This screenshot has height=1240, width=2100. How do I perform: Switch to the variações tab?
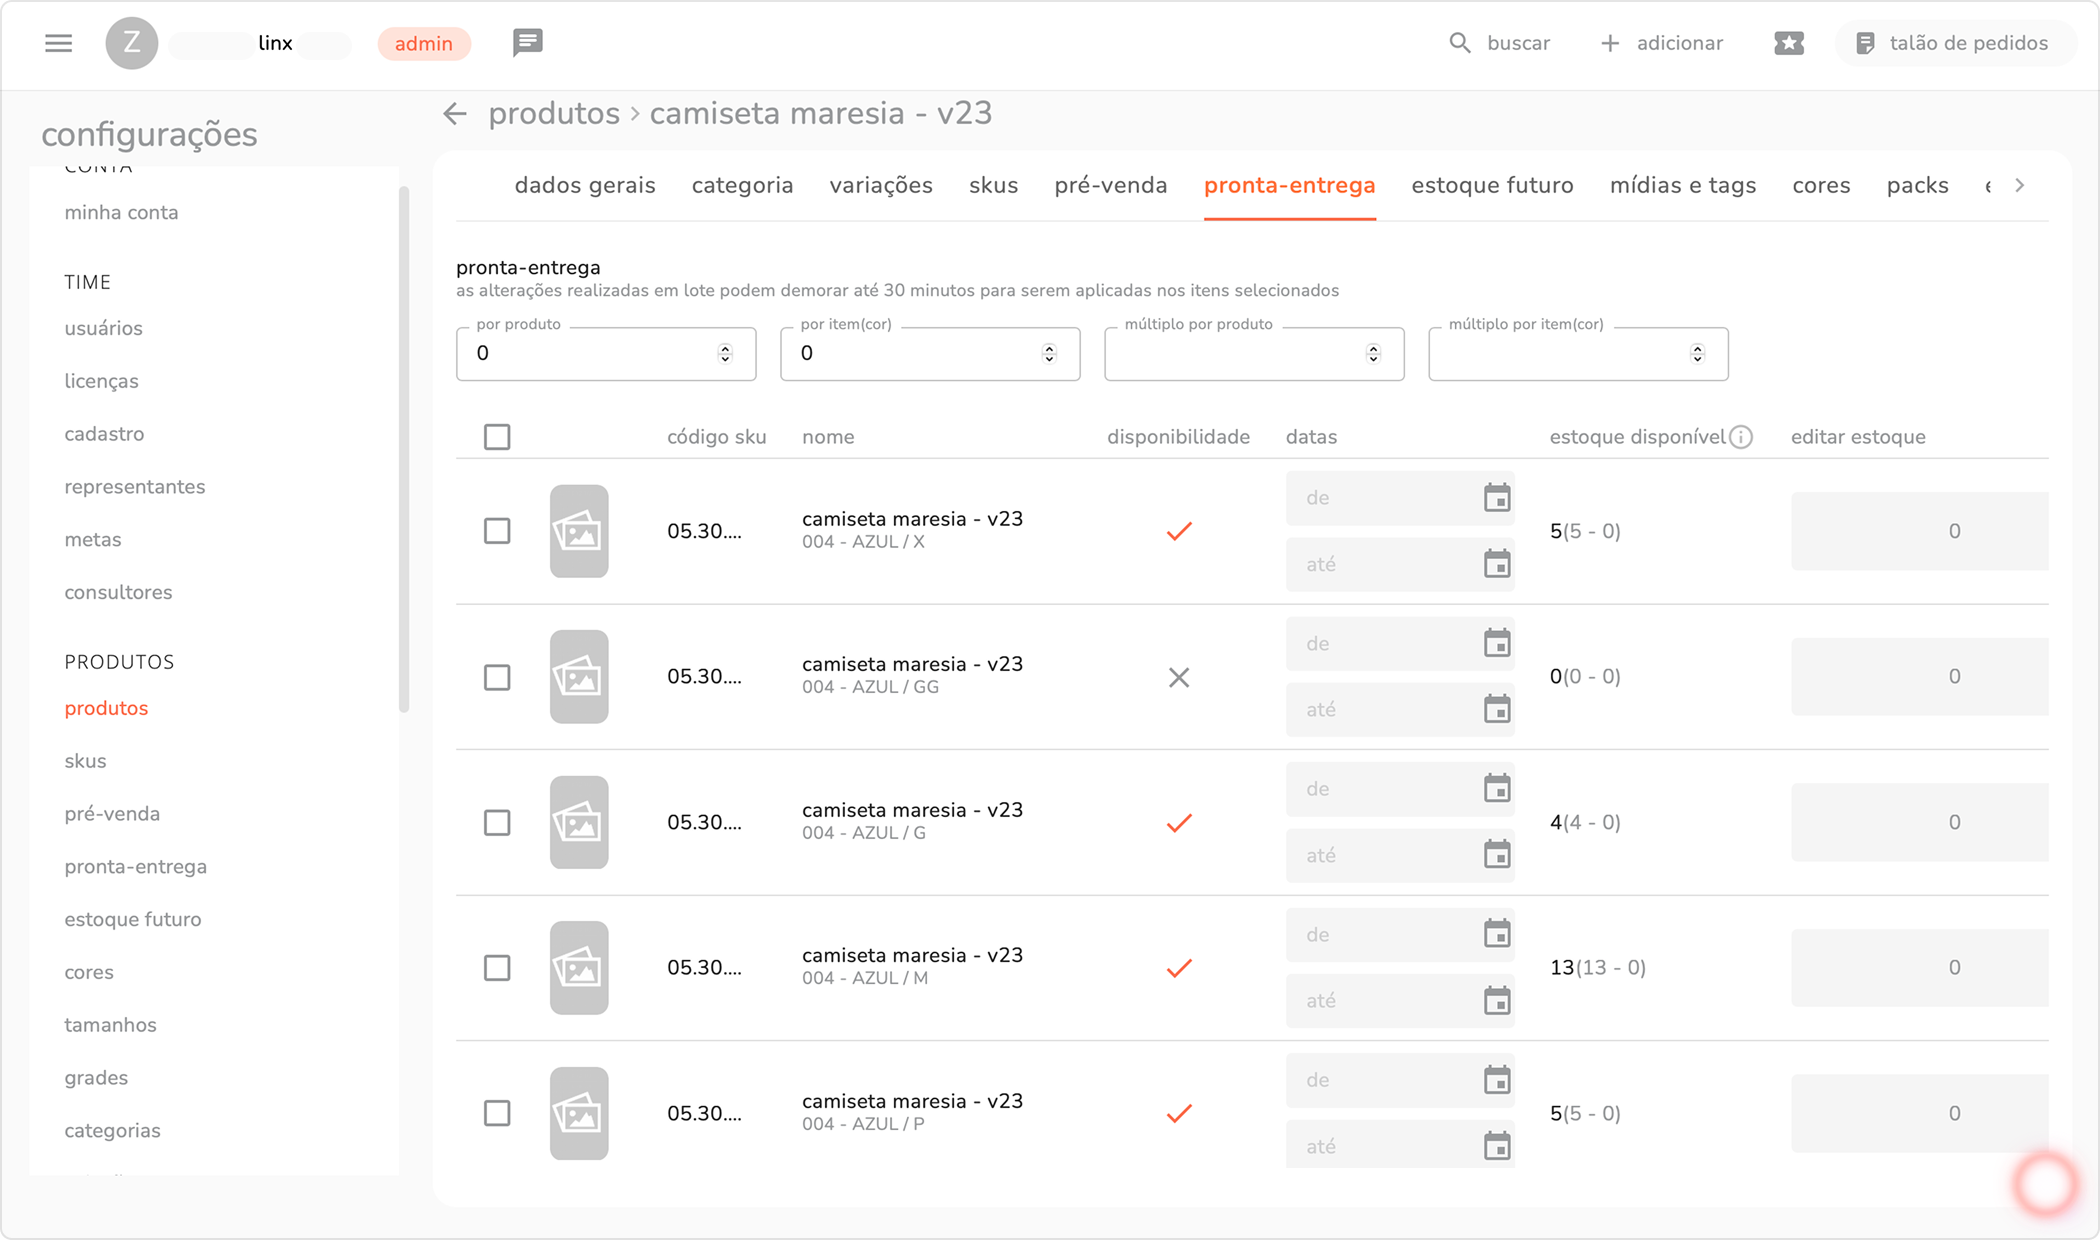pos(880,186)
